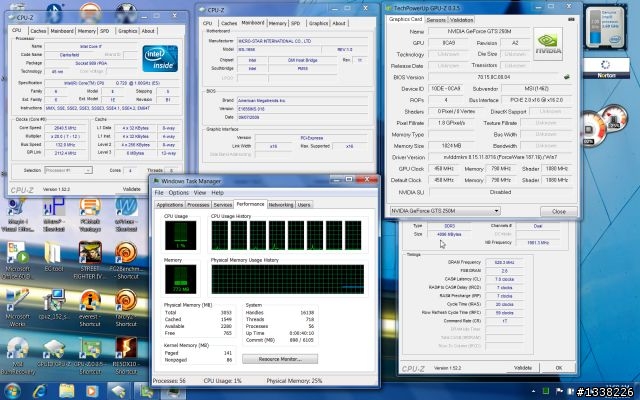Open the Magic-i Visual Effects desktop icon
This screenshot has height=400, width=640.
(17, 215)
